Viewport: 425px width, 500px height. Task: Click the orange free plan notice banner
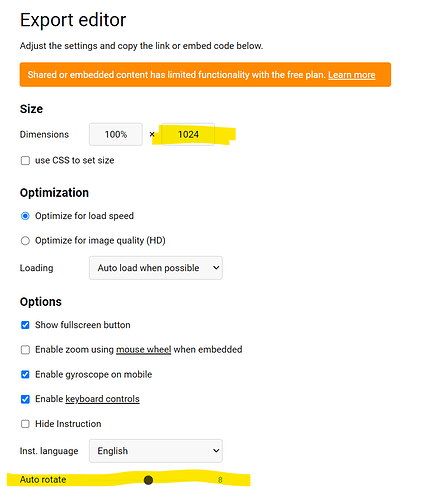[x=205, y=75]
